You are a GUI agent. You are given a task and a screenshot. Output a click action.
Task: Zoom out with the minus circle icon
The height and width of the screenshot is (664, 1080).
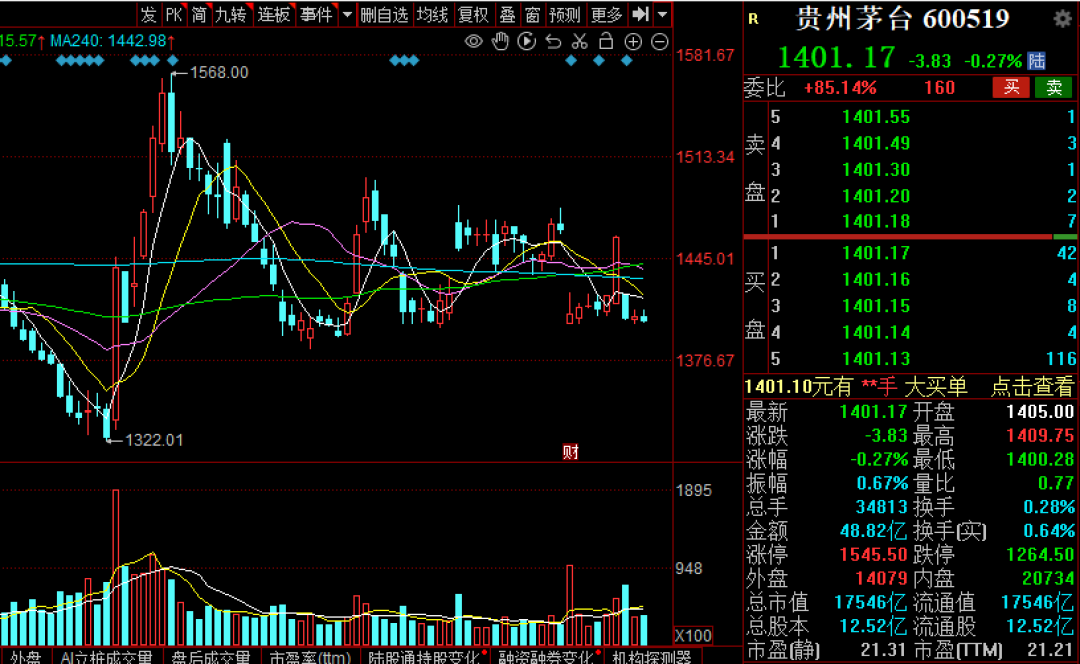659,41
